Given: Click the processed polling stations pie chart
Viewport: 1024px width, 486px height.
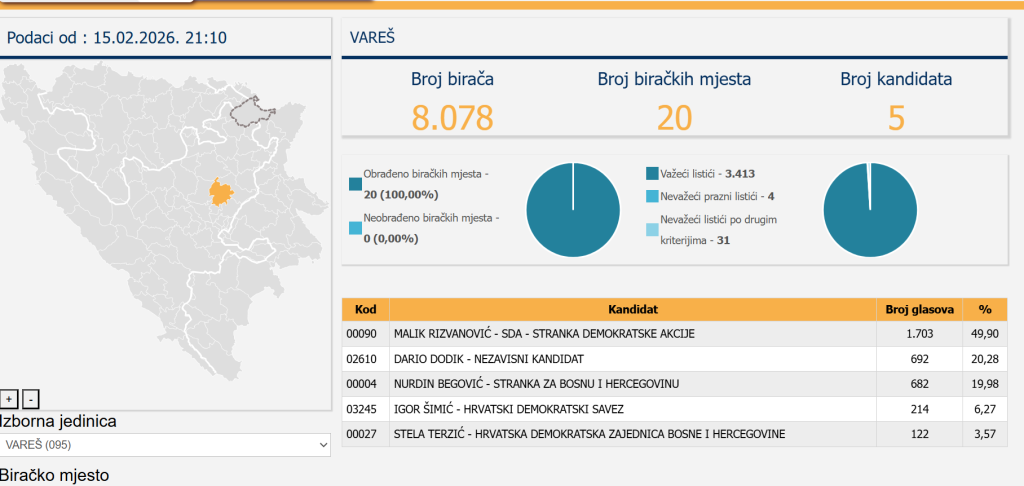Looking at the screenshot, I should tap(572, 208).
